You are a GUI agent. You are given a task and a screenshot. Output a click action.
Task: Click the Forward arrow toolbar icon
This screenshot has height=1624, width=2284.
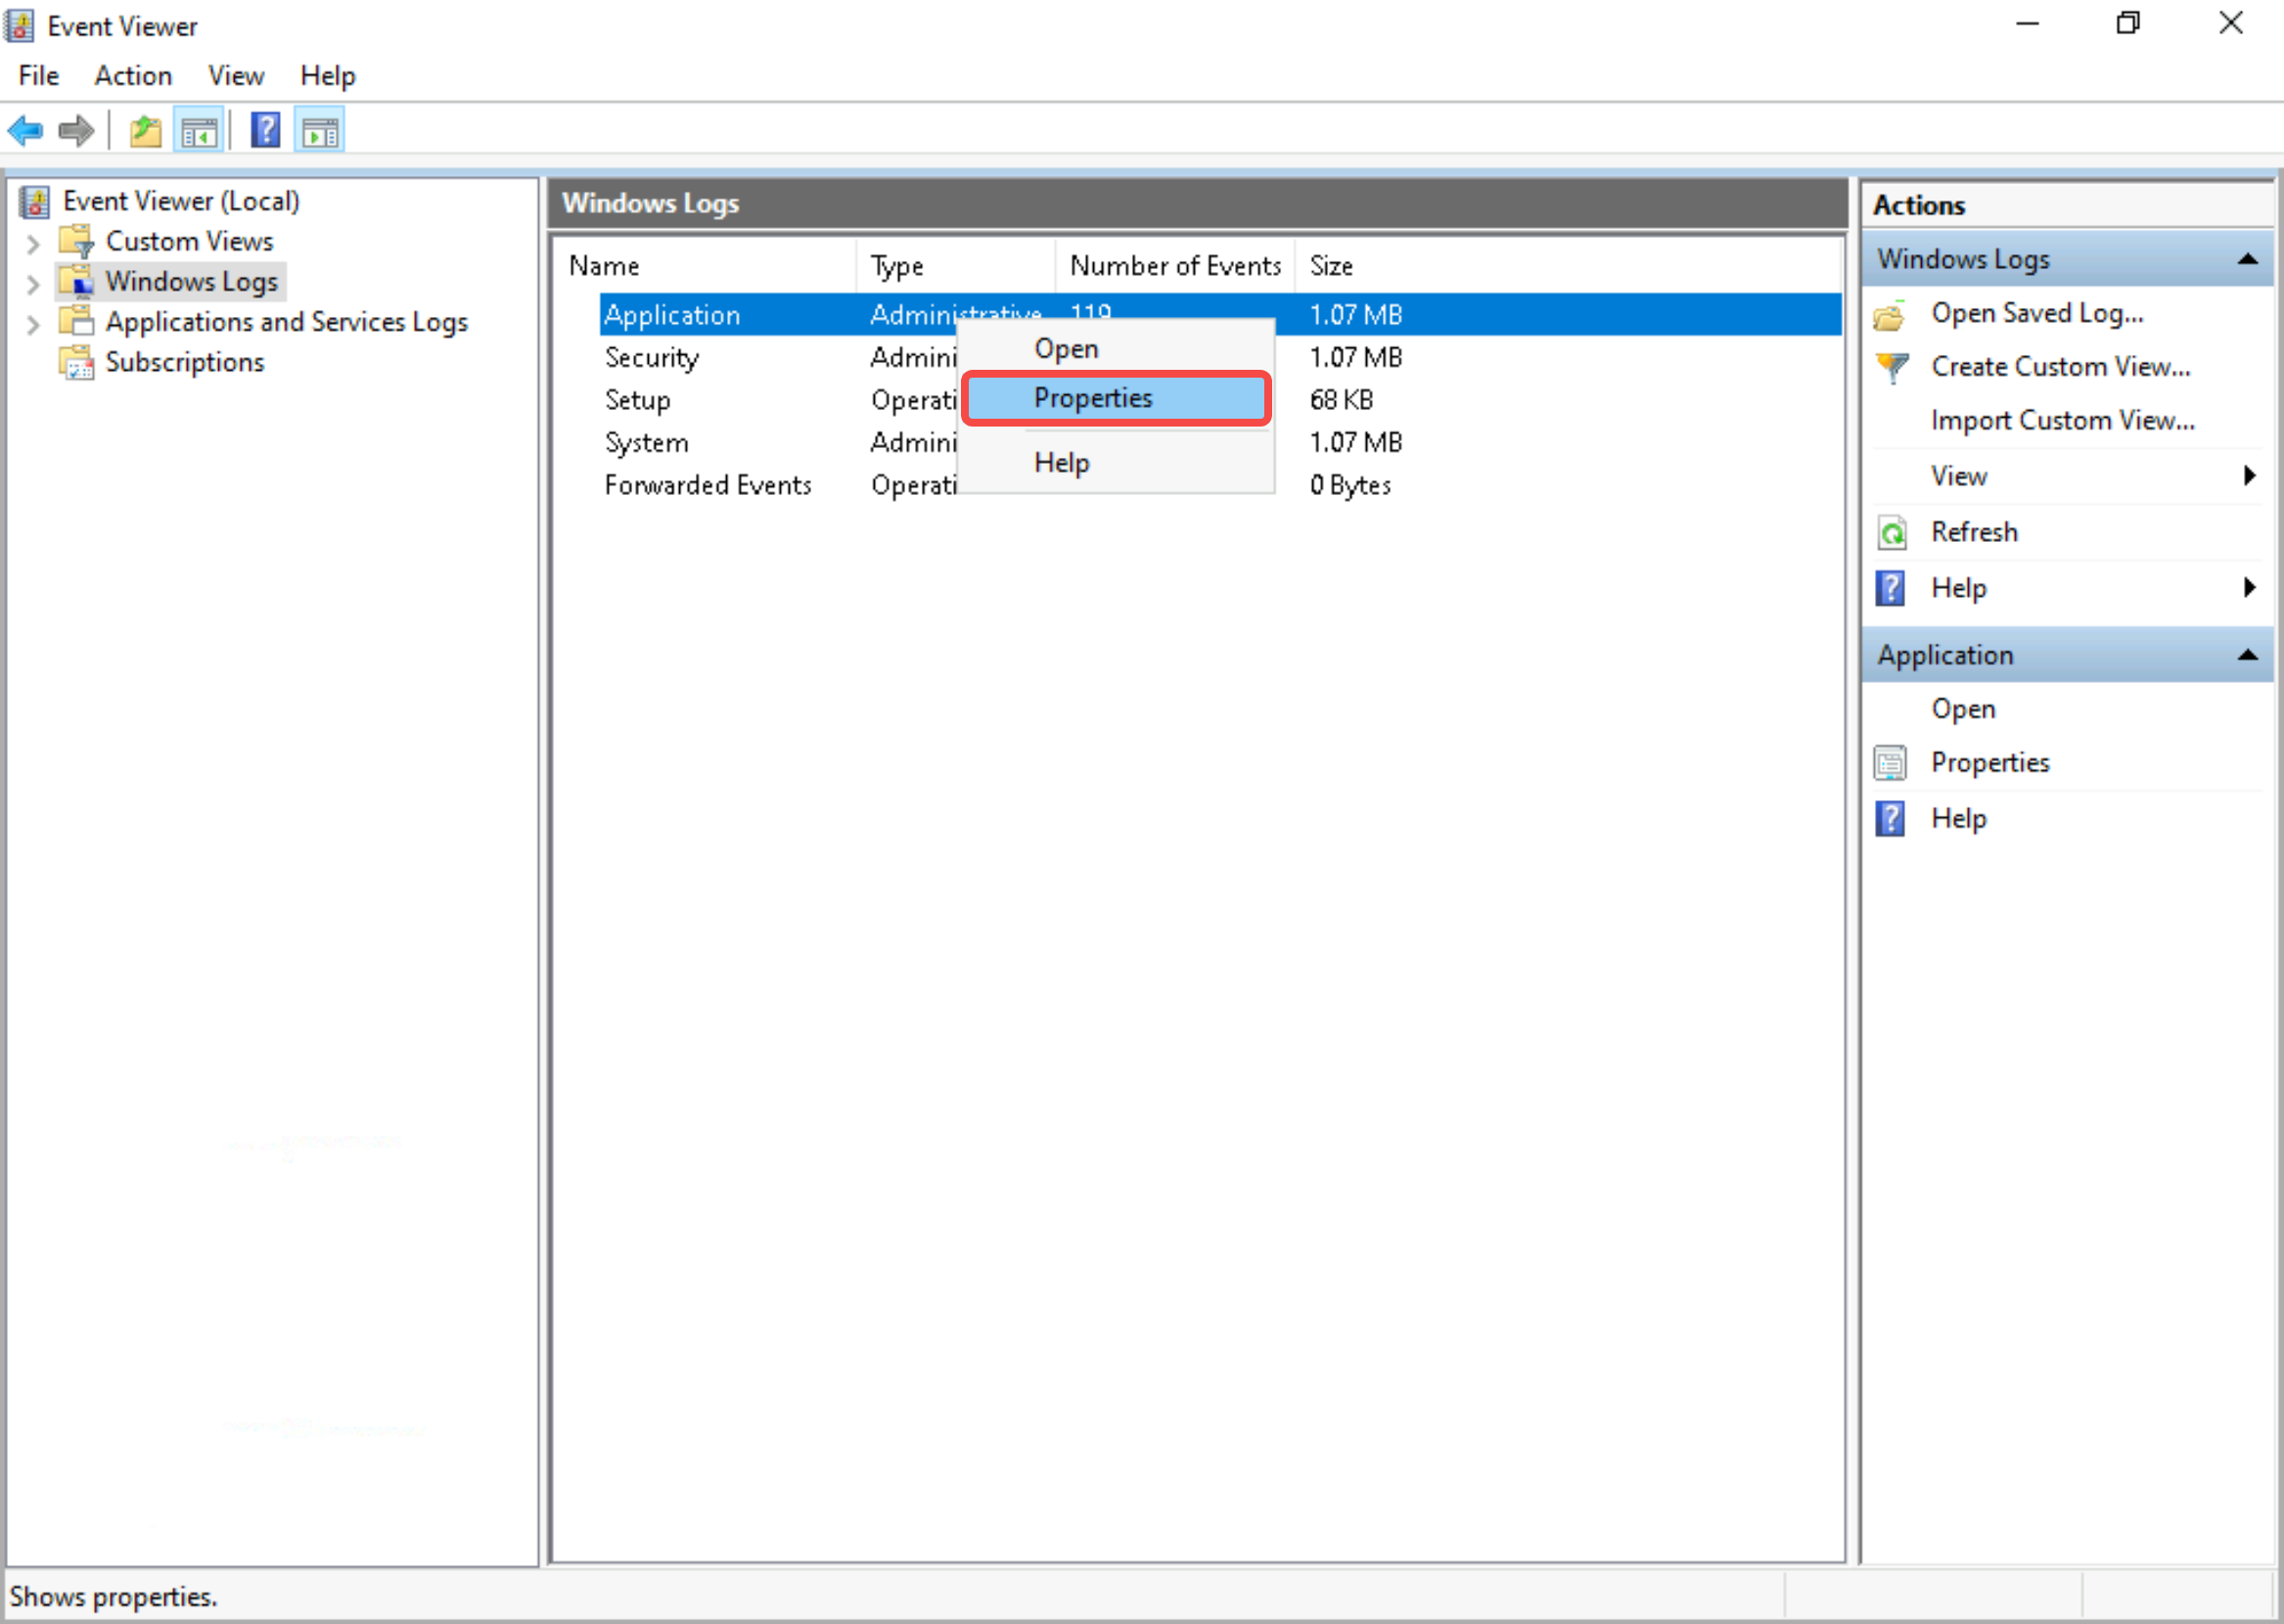click(76, 130)
